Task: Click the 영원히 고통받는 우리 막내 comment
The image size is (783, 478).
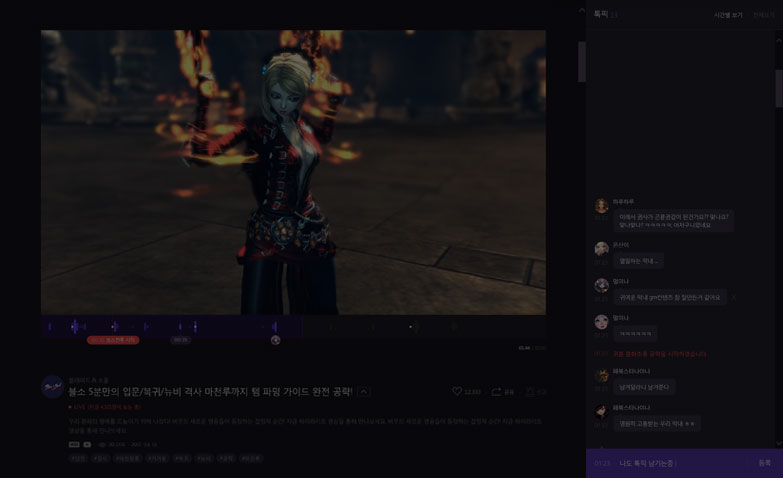Action: pyautogui.click(x=657, y=424)
